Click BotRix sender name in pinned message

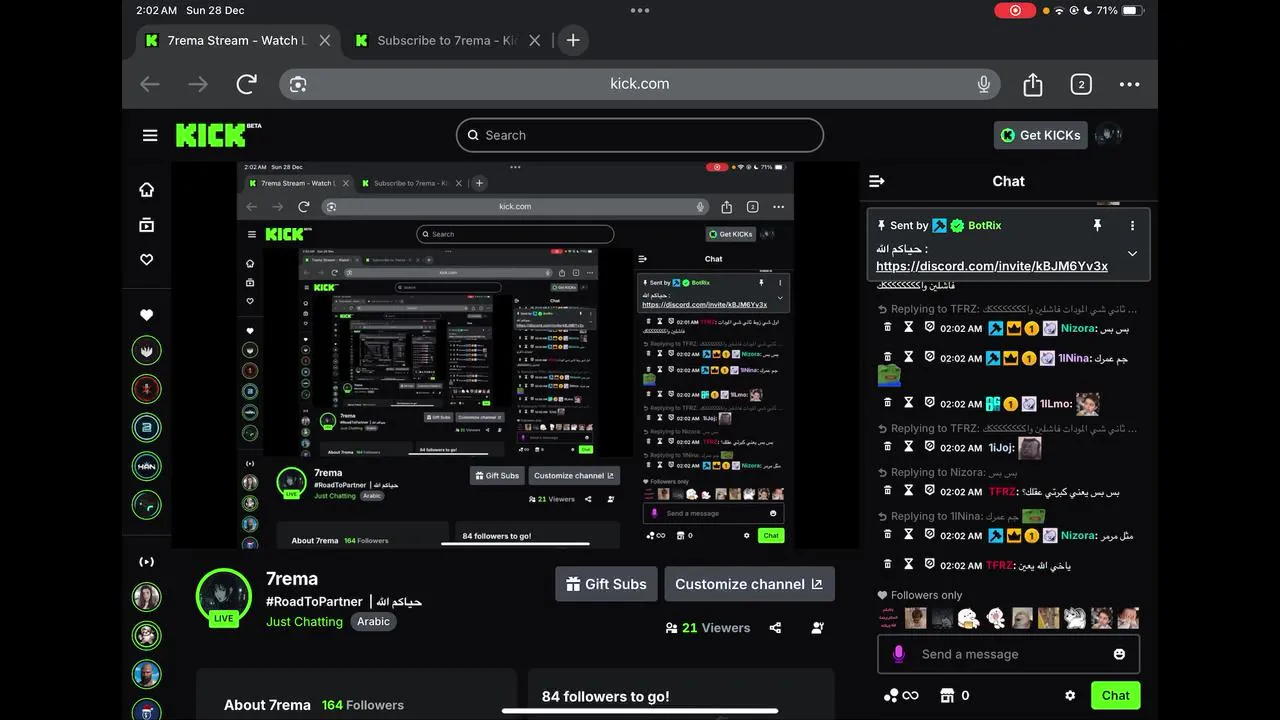click(x=984, y=226)
